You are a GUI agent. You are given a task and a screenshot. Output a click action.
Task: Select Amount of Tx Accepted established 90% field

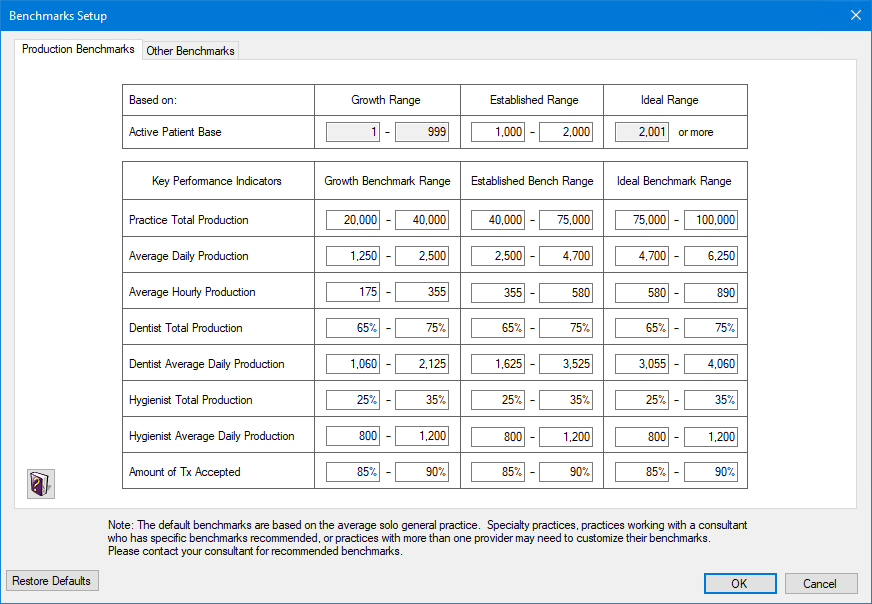[567, 471]
